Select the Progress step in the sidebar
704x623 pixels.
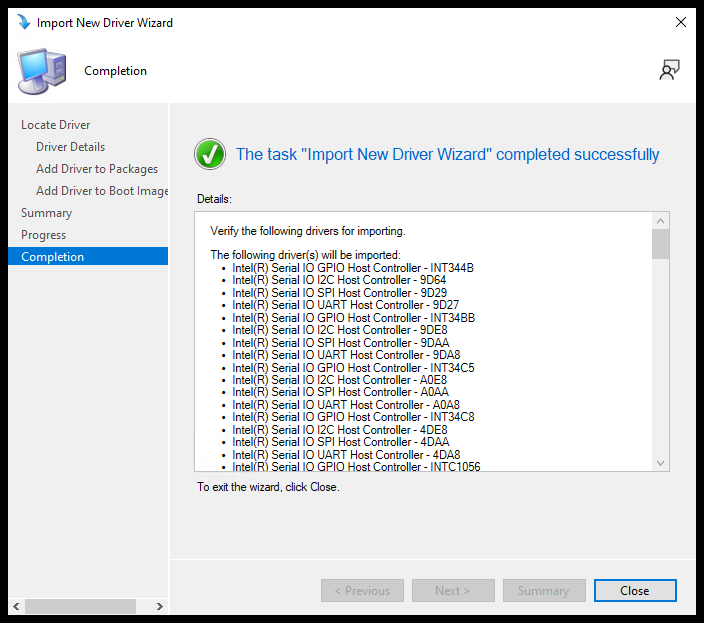pyautogui.click(x=44, y=235)
